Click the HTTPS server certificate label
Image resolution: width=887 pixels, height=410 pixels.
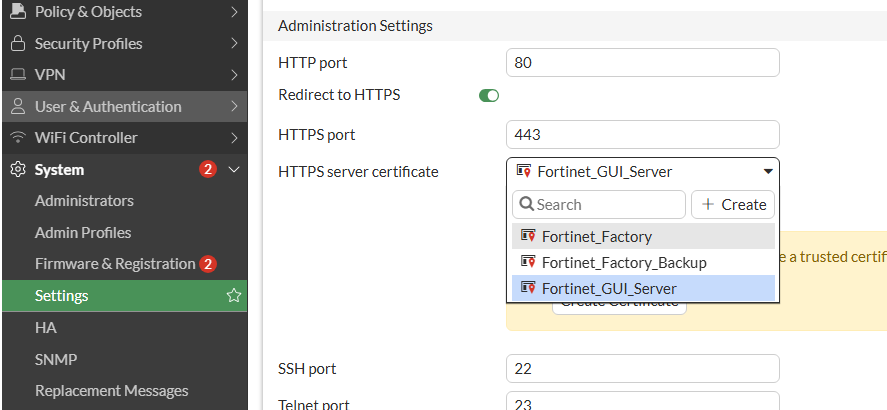358,171
